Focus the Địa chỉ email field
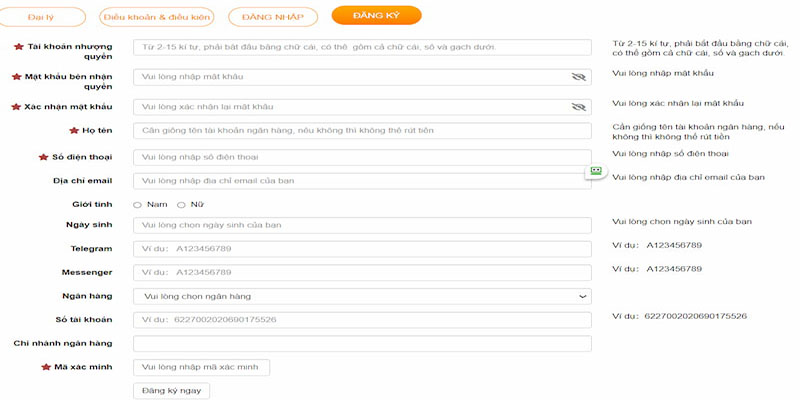 [362, 181]
